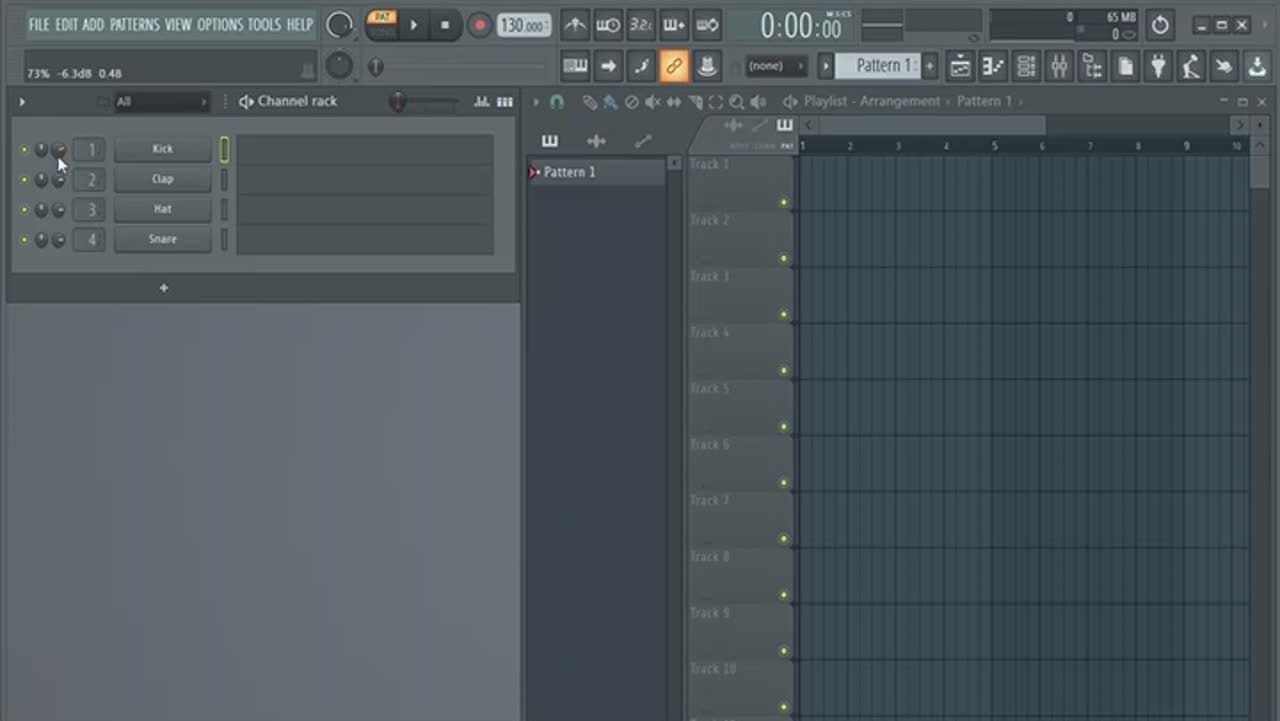
Task: Open graph editor in Channel rack
Action: coord(481,102)
